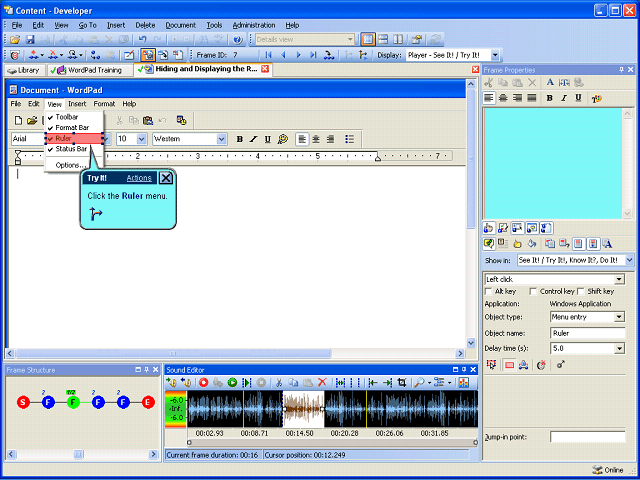Click the green F frame node
This screenshot has width=640, height=480.
[x=73, y=402]
